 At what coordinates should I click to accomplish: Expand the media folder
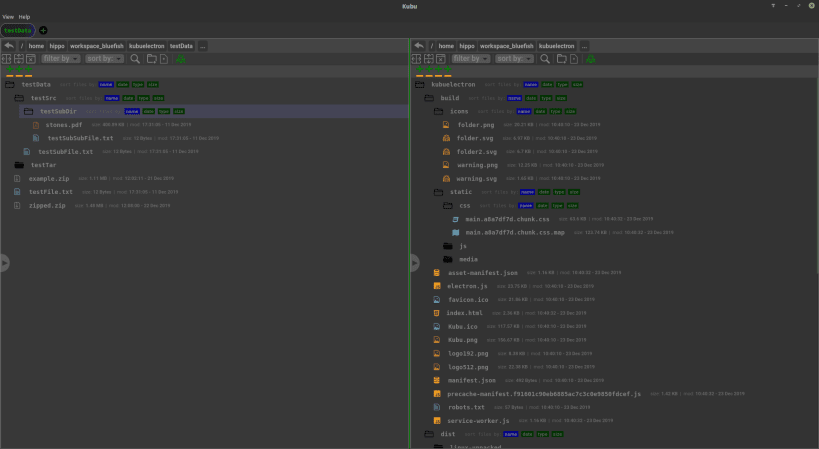tap(448, 259)
